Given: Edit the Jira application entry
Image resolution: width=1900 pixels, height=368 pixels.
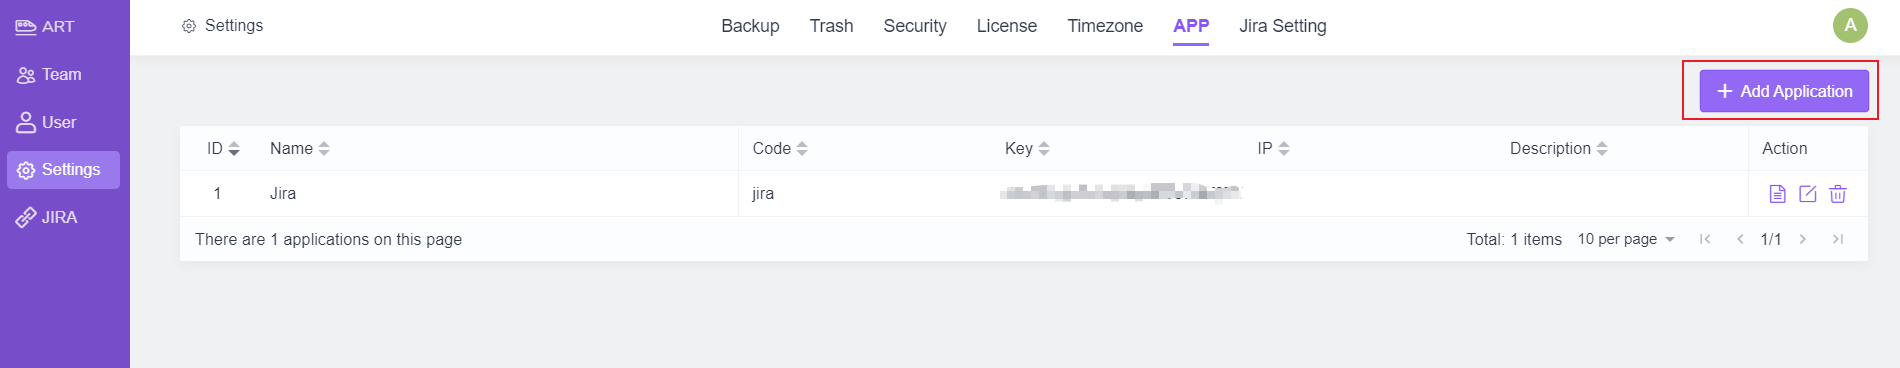Looking at the screenshot, I should coord(1808,194).
